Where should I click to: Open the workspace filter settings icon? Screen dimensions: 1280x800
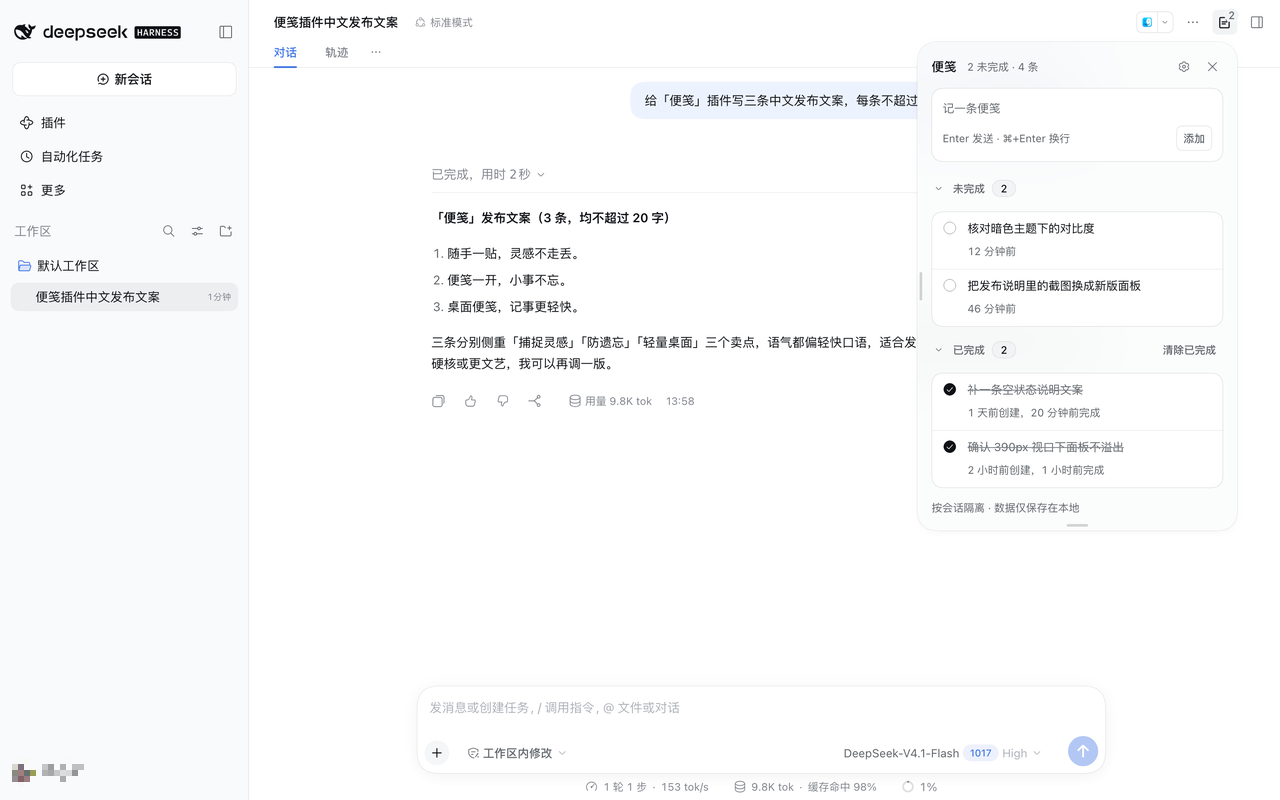[x=197, y=231]
